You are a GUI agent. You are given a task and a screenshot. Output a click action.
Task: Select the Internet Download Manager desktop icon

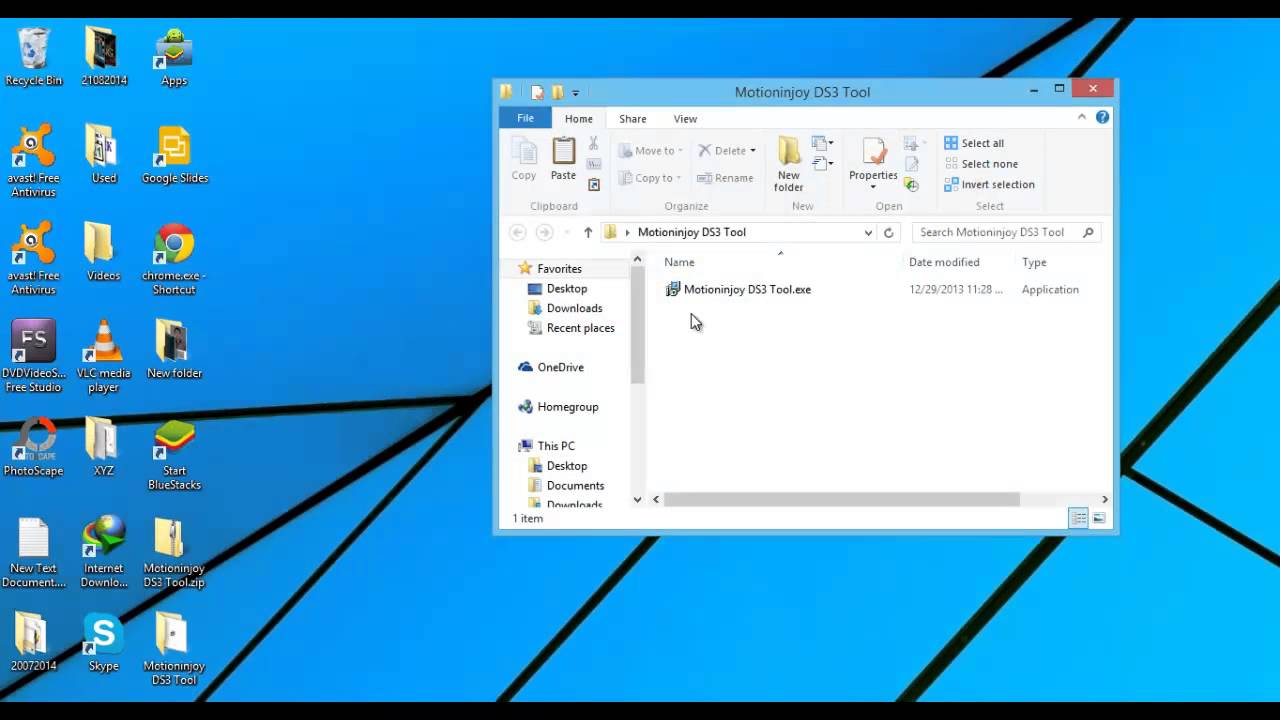104,552
